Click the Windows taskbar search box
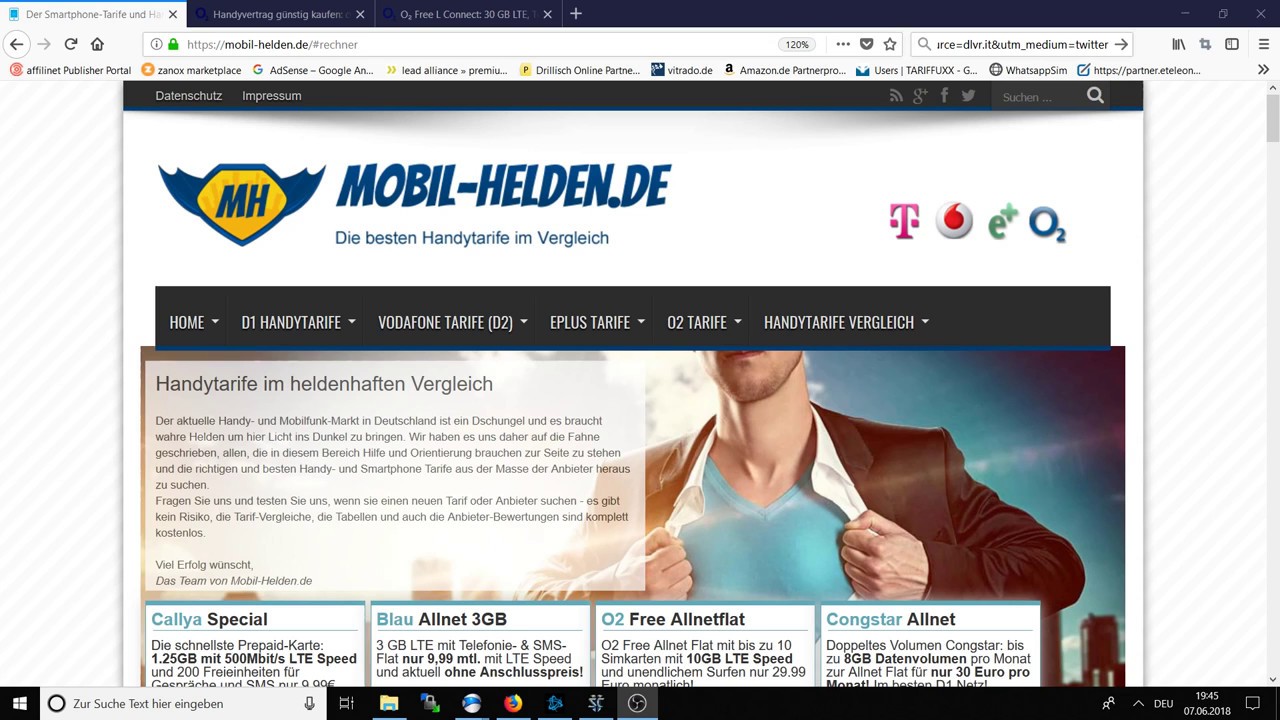1280x720 pixels. [183, 703]
